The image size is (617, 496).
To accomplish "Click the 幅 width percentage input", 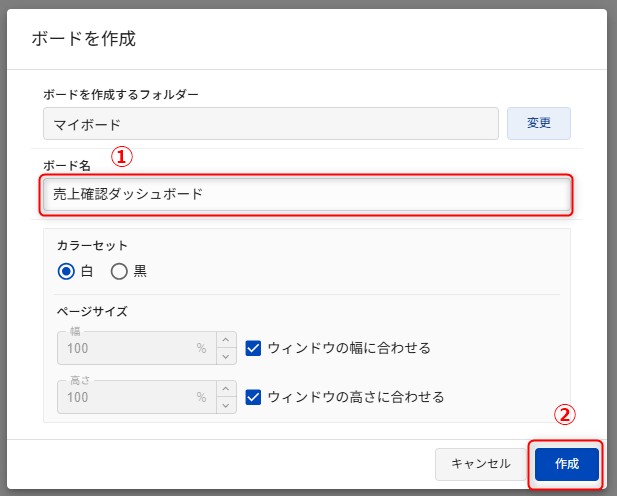I will coord(130,349).
